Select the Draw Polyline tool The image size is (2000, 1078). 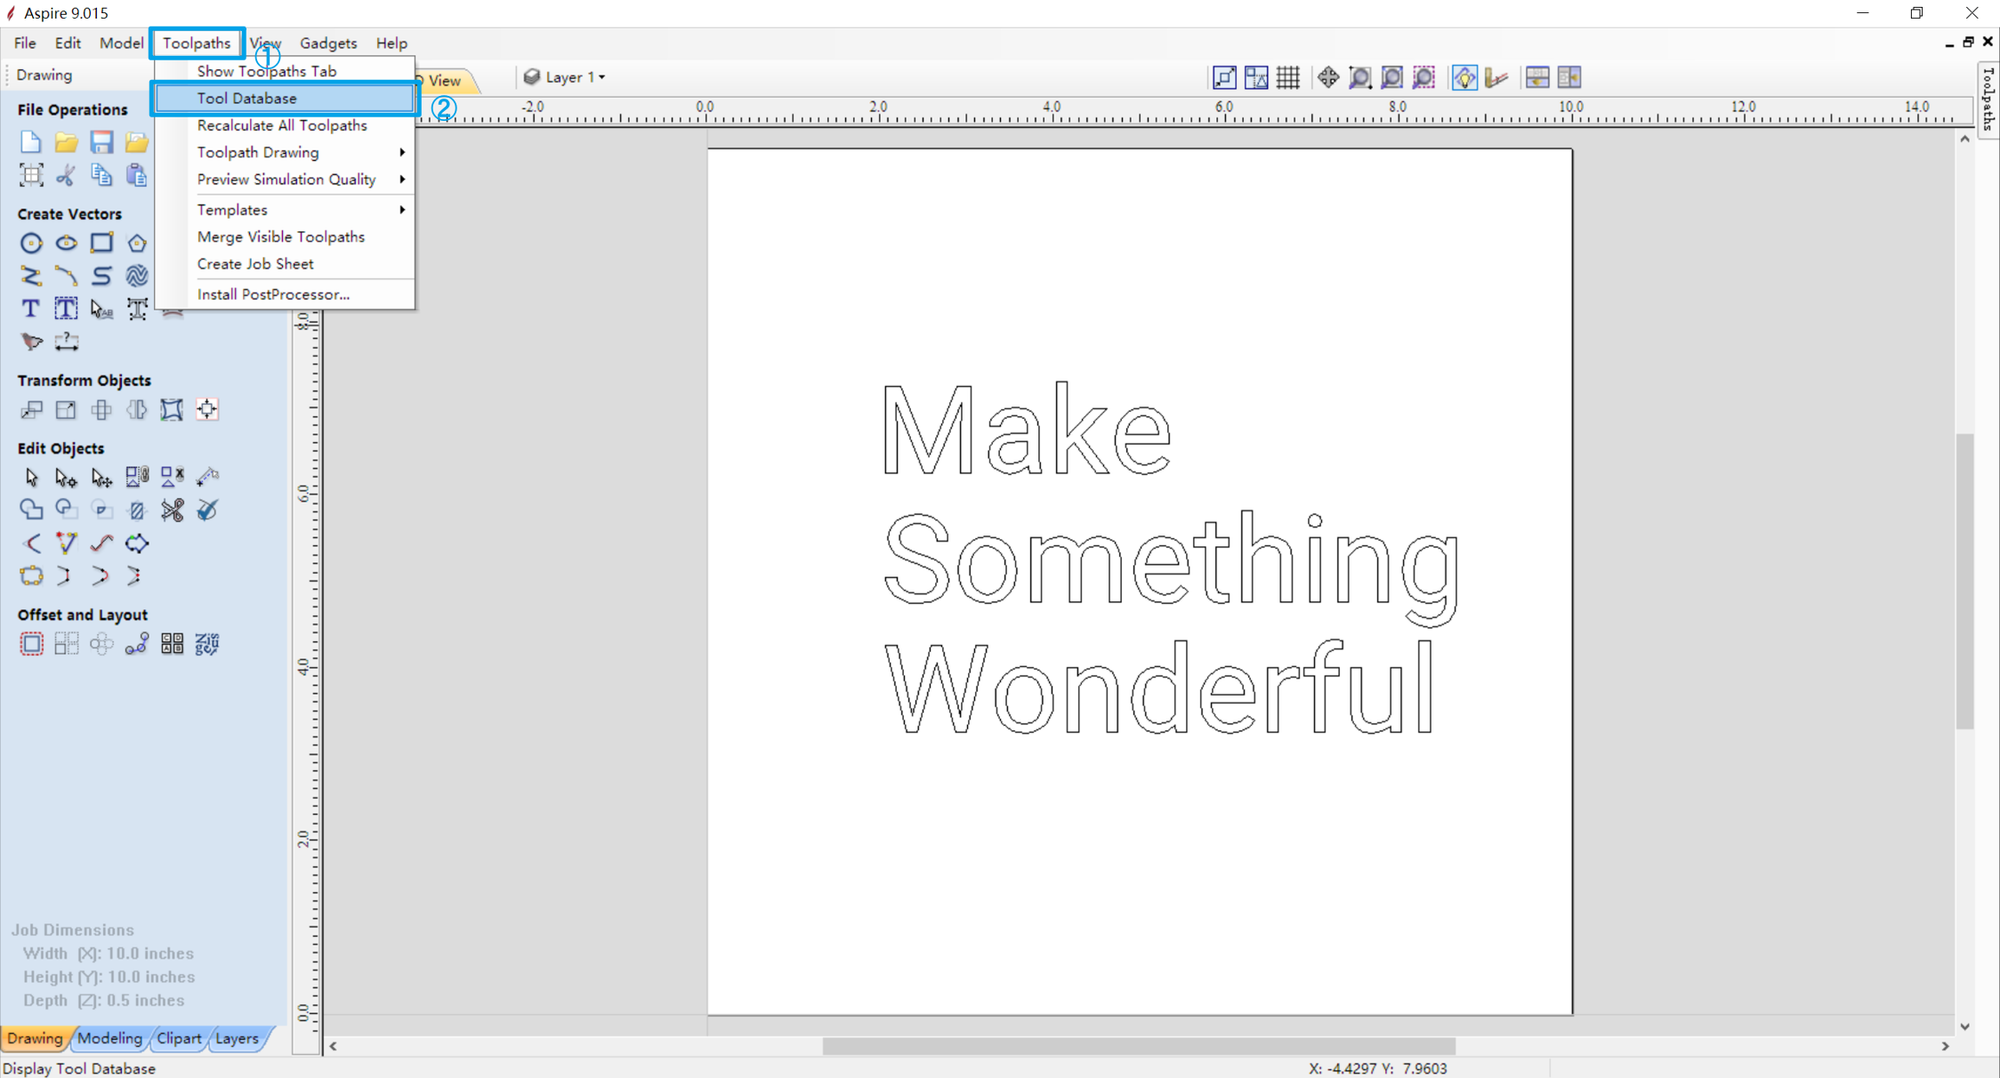[31, 276]
